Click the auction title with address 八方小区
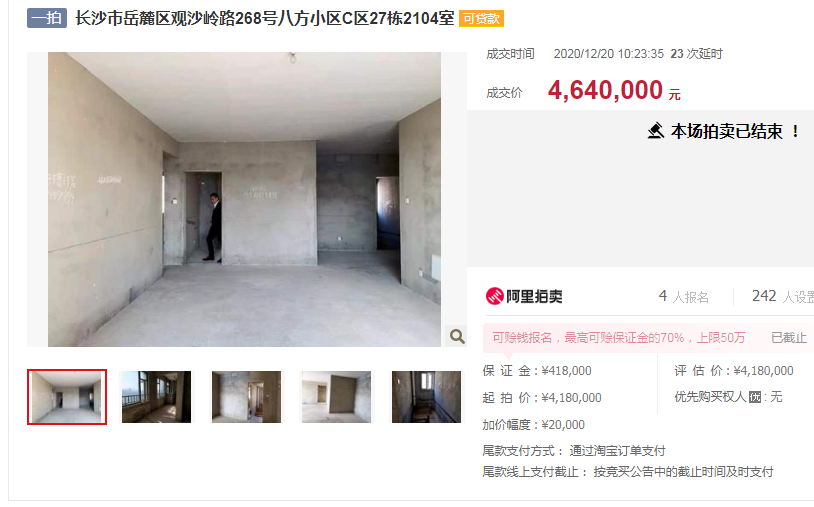The width and height of the screenshot is (814, 507). click(265, 19)
